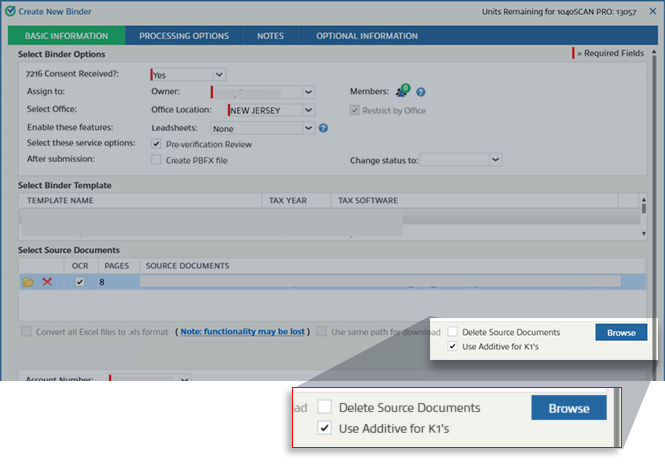Go to the Notes tab
This screenshot has width=665, height=466.
click(271, 36)
